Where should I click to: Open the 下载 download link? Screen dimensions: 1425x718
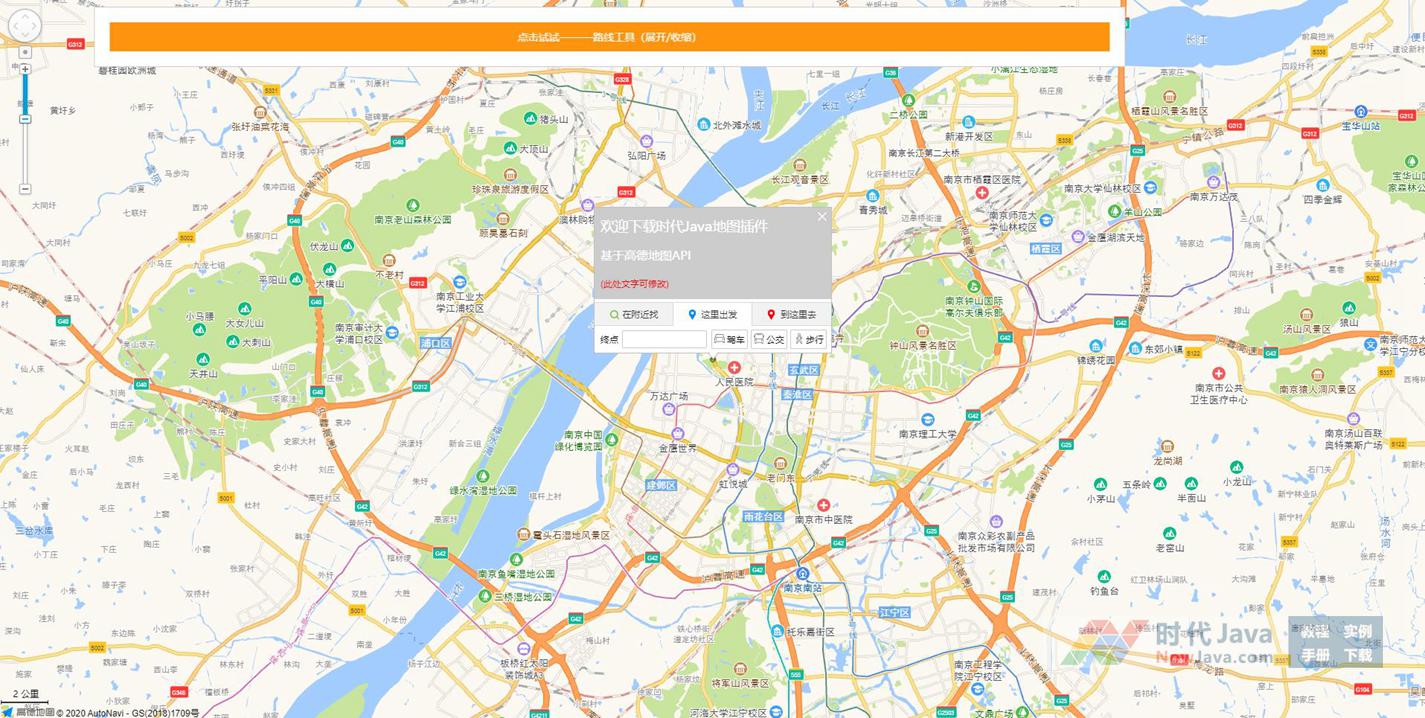[1357, 656]
